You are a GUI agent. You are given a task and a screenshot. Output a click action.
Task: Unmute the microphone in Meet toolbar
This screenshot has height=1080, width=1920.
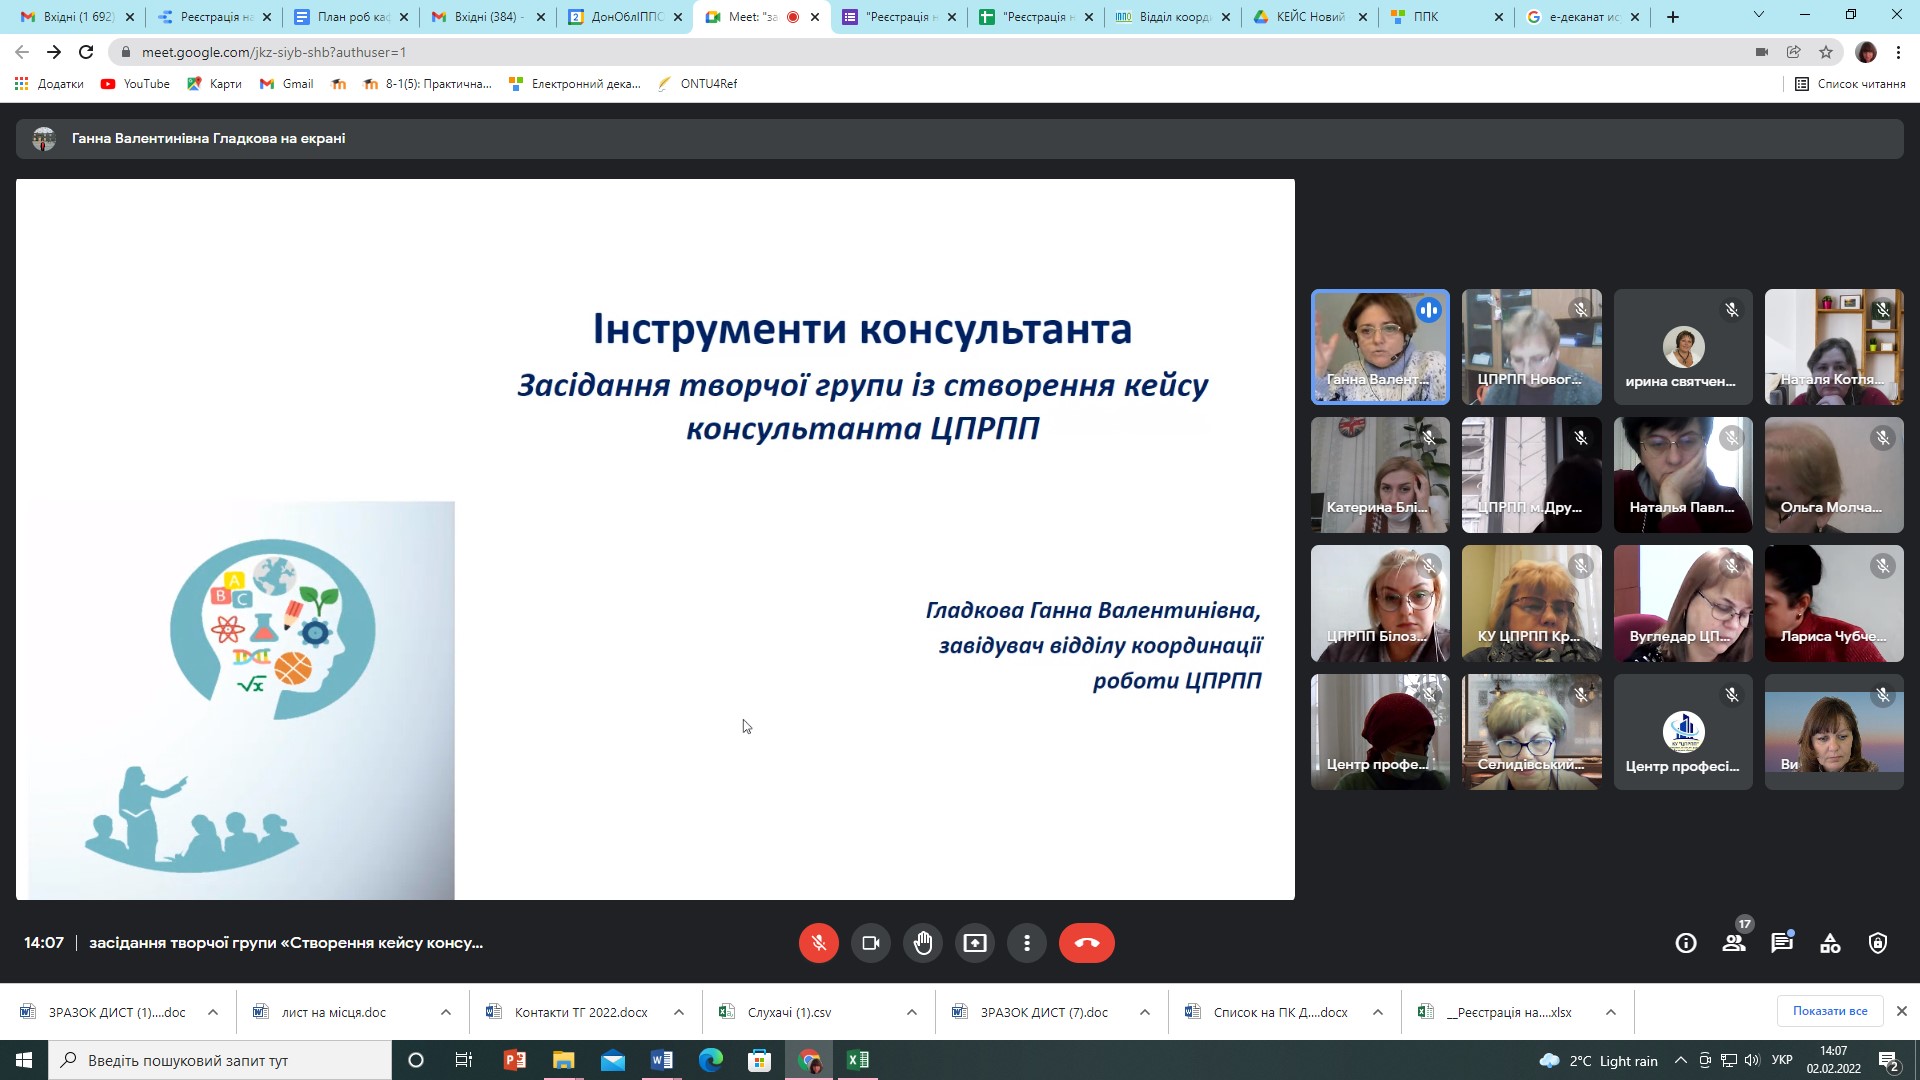pyautogui.click(x=818, y=943)
